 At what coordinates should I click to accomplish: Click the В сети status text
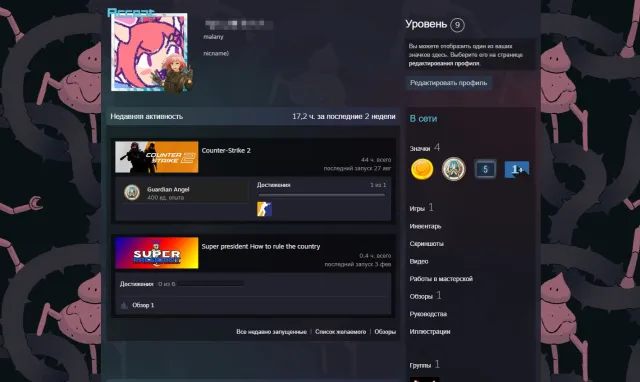423,119
